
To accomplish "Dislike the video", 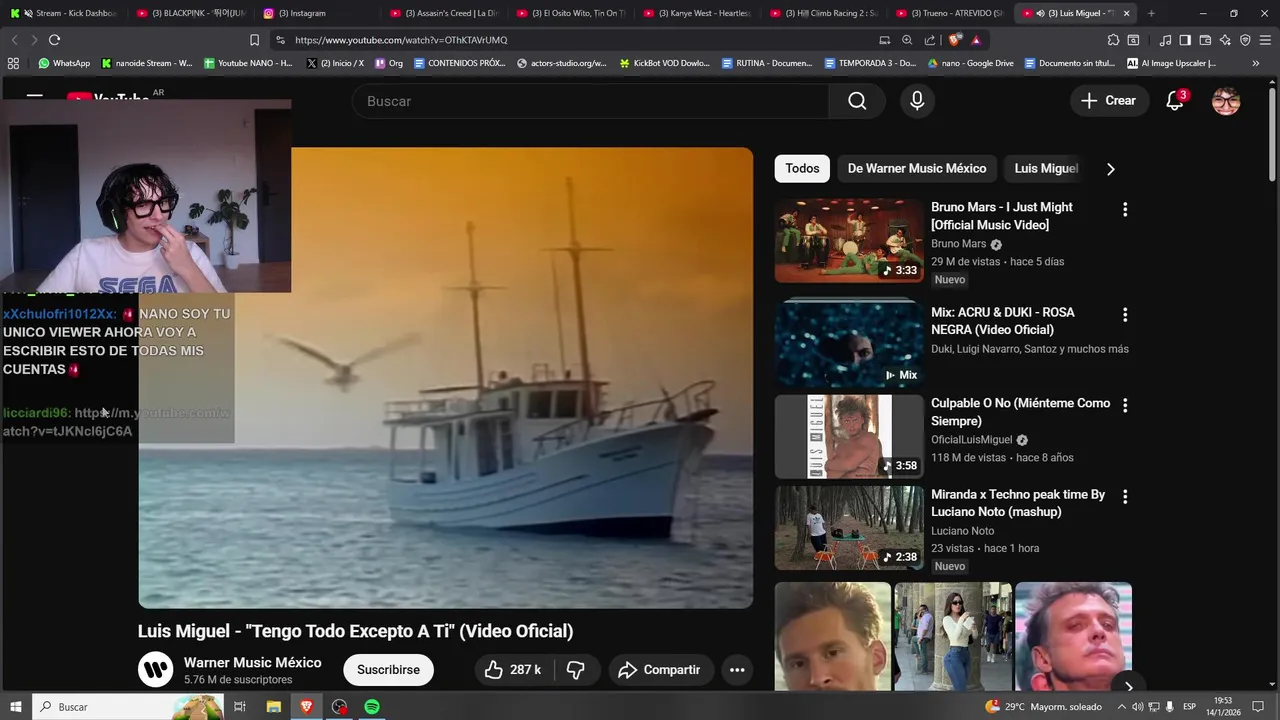I will click(x=576, y=670).
